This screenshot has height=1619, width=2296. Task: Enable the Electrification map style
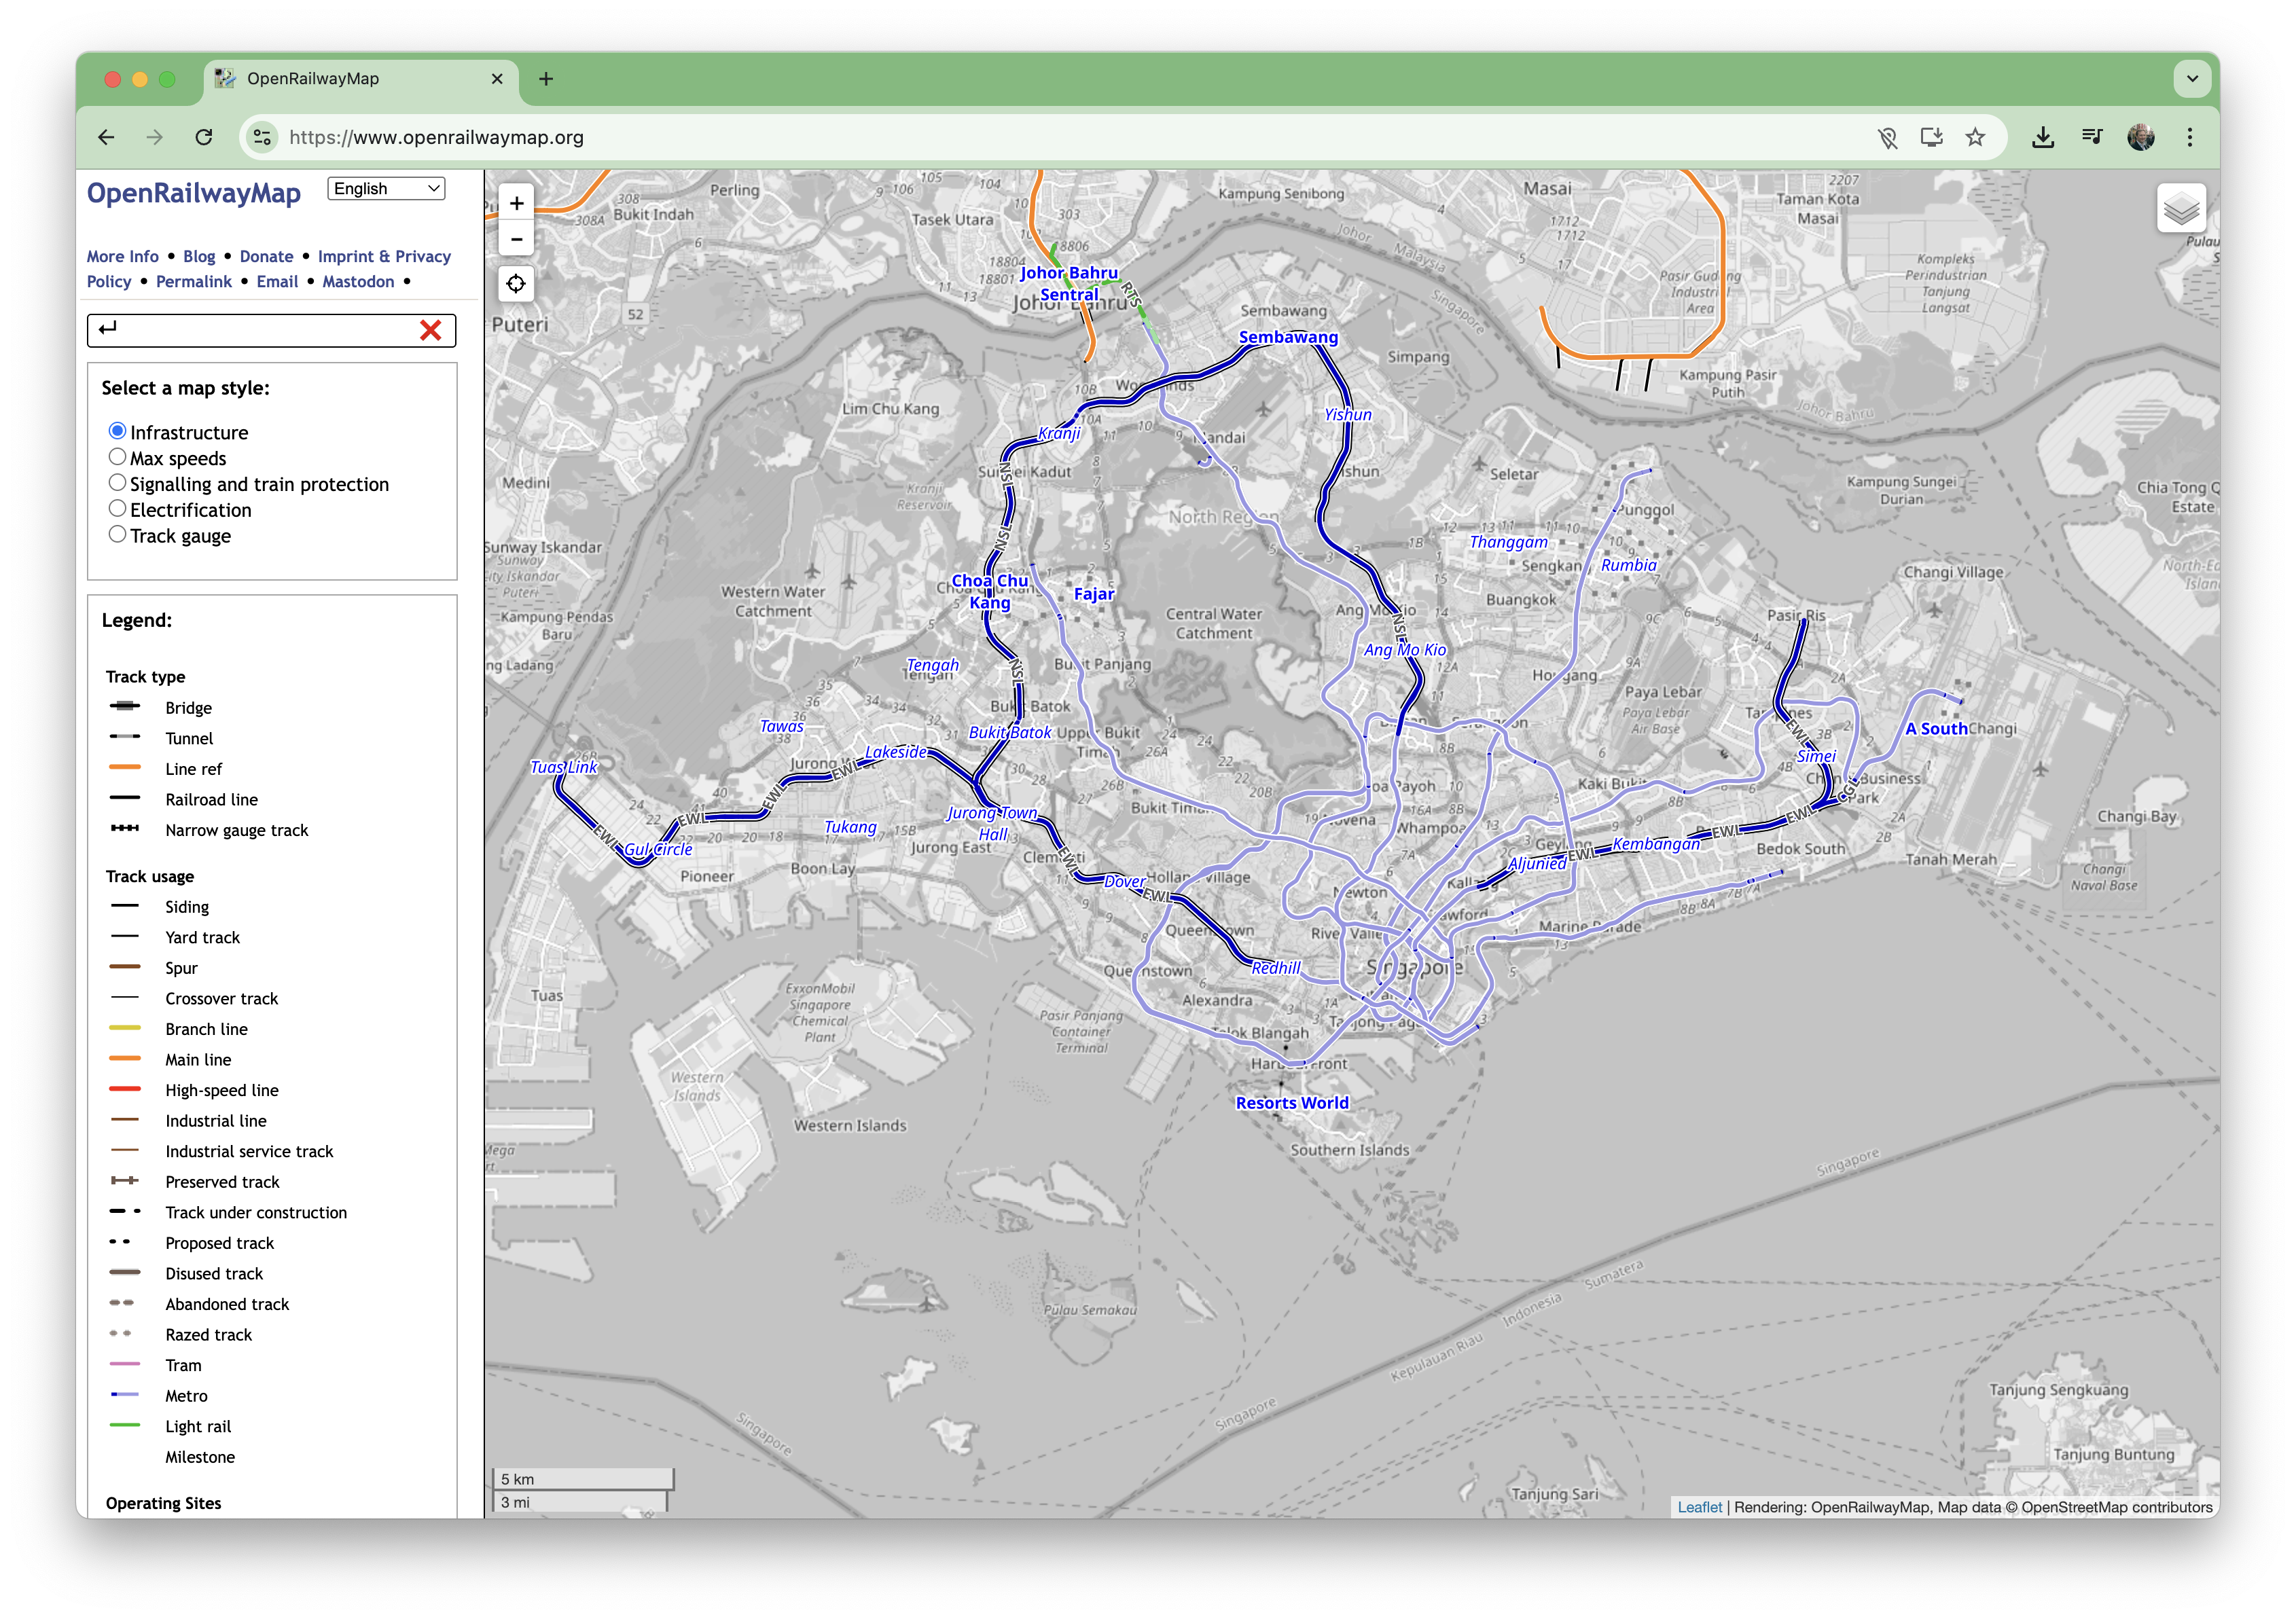click(117, 508)
